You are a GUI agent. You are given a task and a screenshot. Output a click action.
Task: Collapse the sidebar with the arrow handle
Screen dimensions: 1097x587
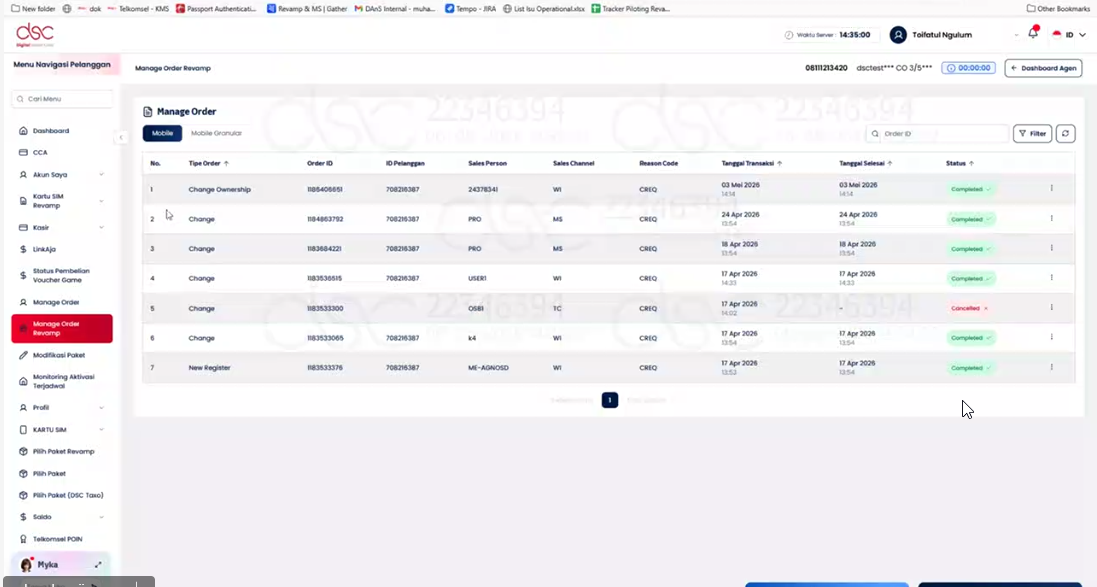pyautogui.click(x=120, y=137)
